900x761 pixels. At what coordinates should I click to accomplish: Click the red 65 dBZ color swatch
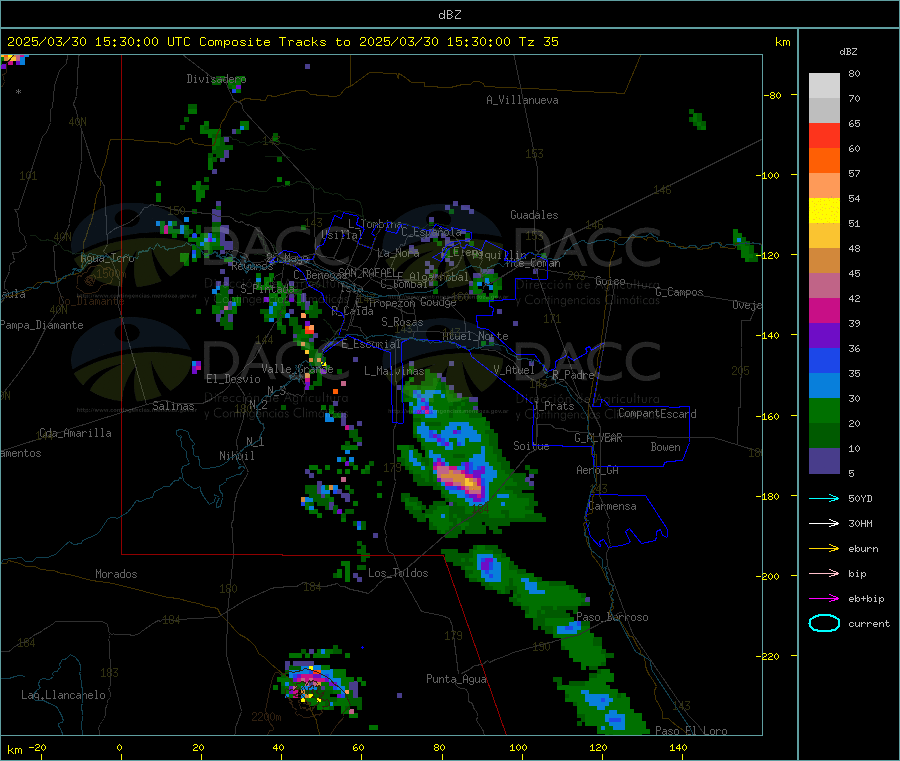824,135
